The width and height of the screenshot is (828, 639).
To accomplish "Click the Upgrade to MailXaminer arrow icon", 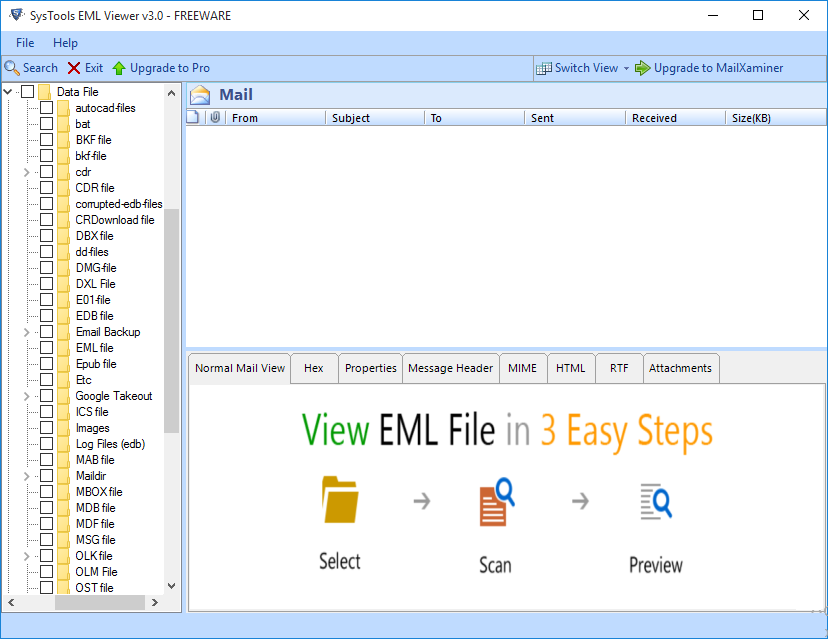I will click(642, 68).
